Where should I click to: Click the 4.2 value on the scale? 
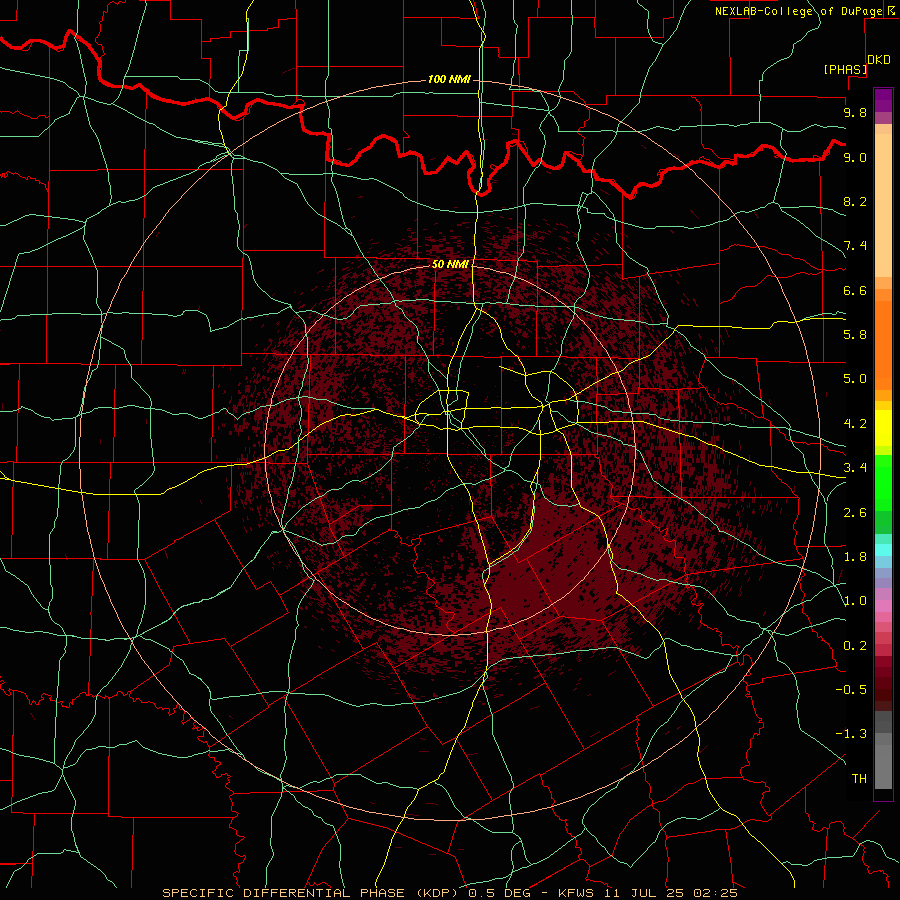click(x=855, y=424)
